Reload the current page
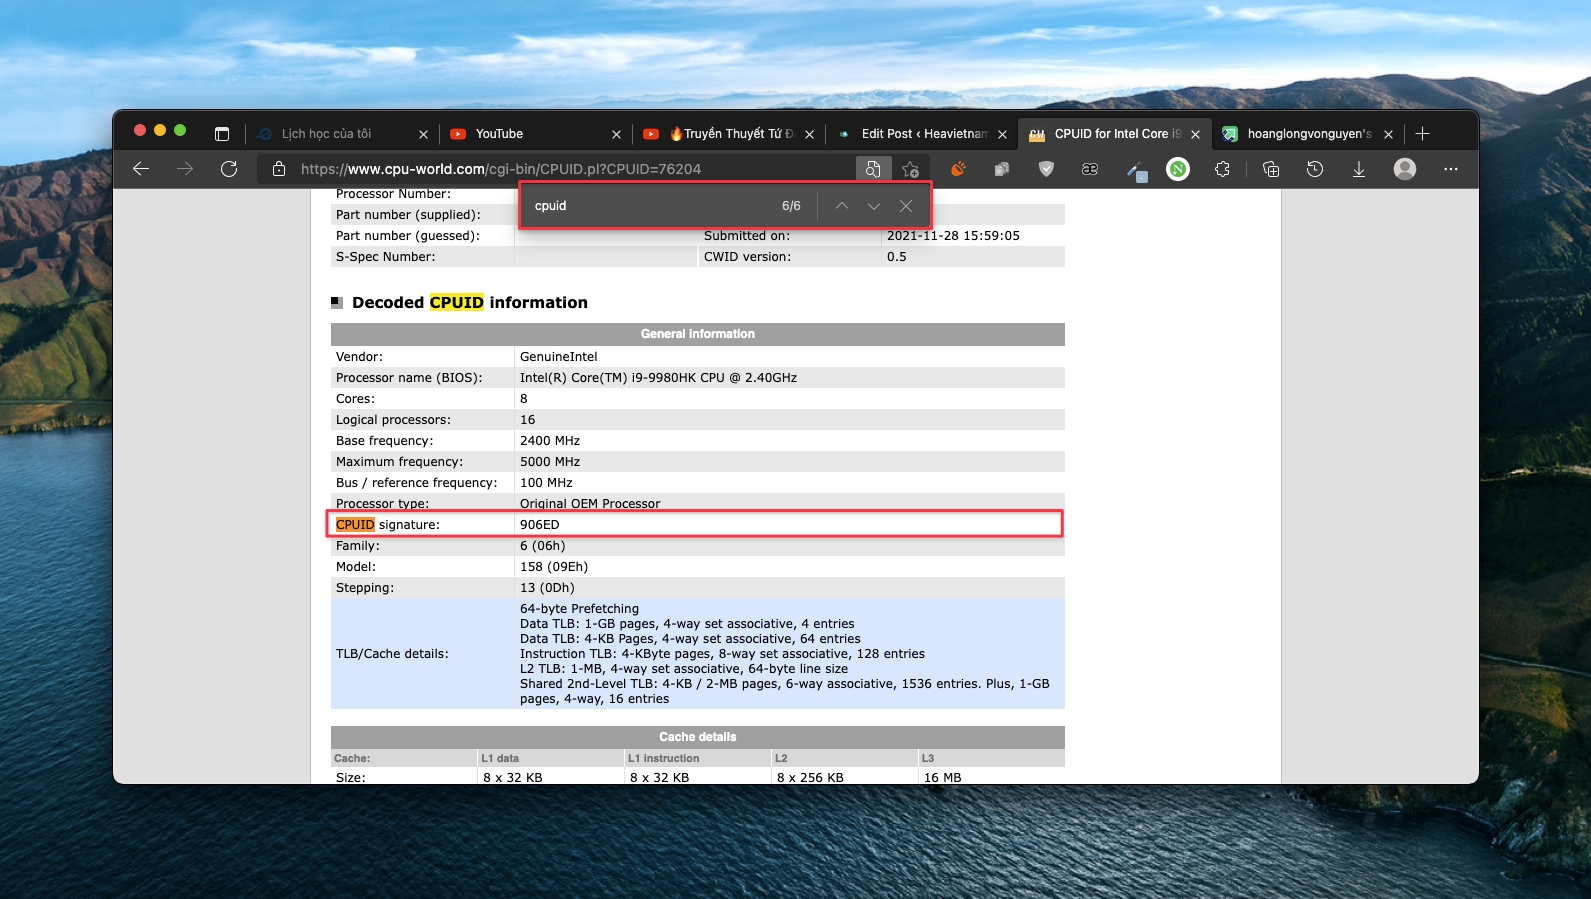The width and height of the screenshot is (1591, 899). pos(229,169)
